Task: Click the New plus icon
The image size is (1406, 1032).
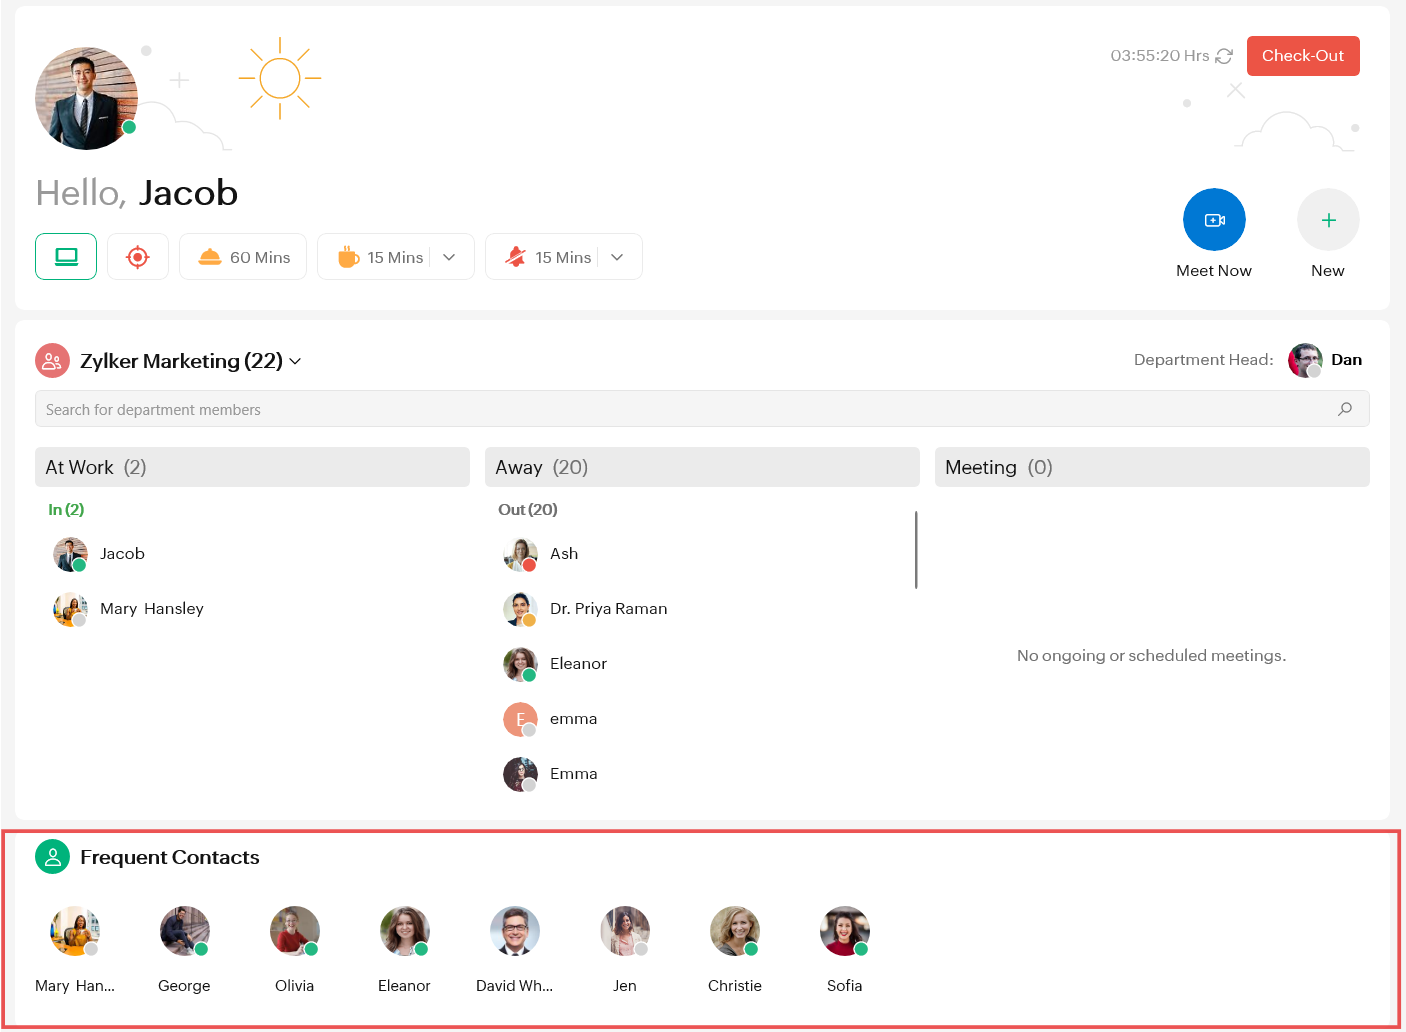Action: (1328, 220)
